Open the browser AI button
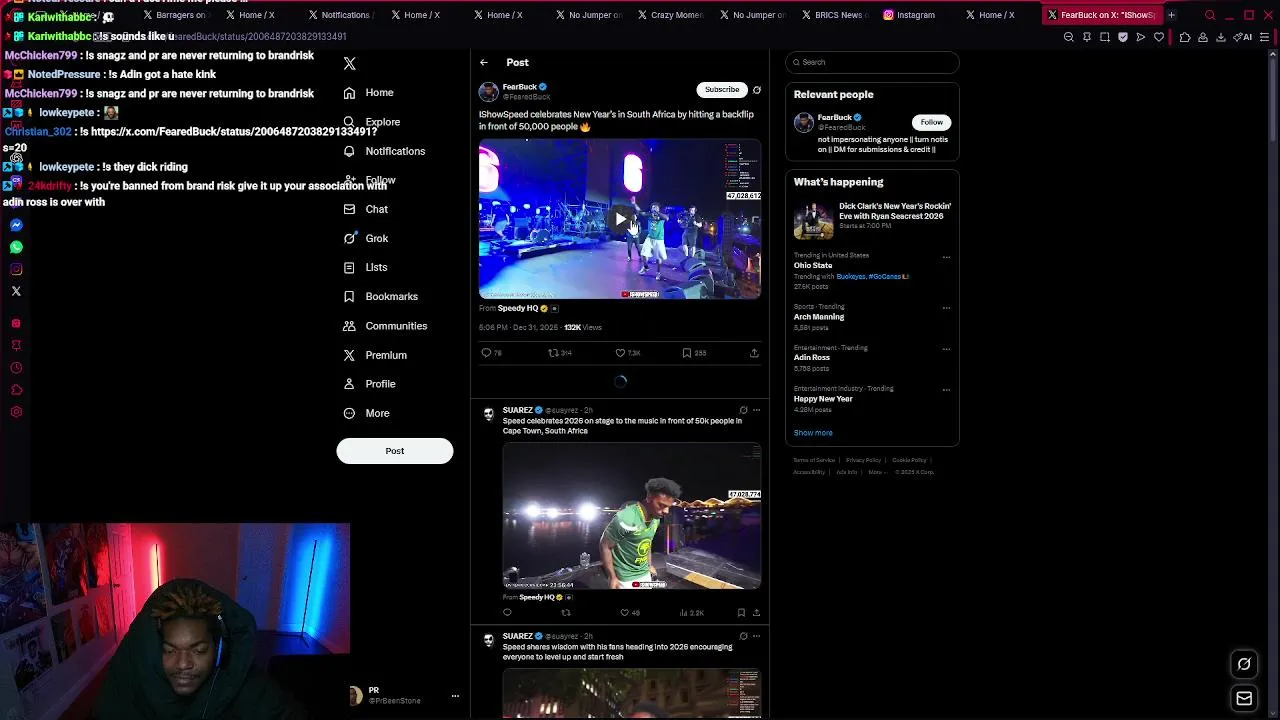Viewport: 1280px width, 720px height. (x=1243, y=37)
